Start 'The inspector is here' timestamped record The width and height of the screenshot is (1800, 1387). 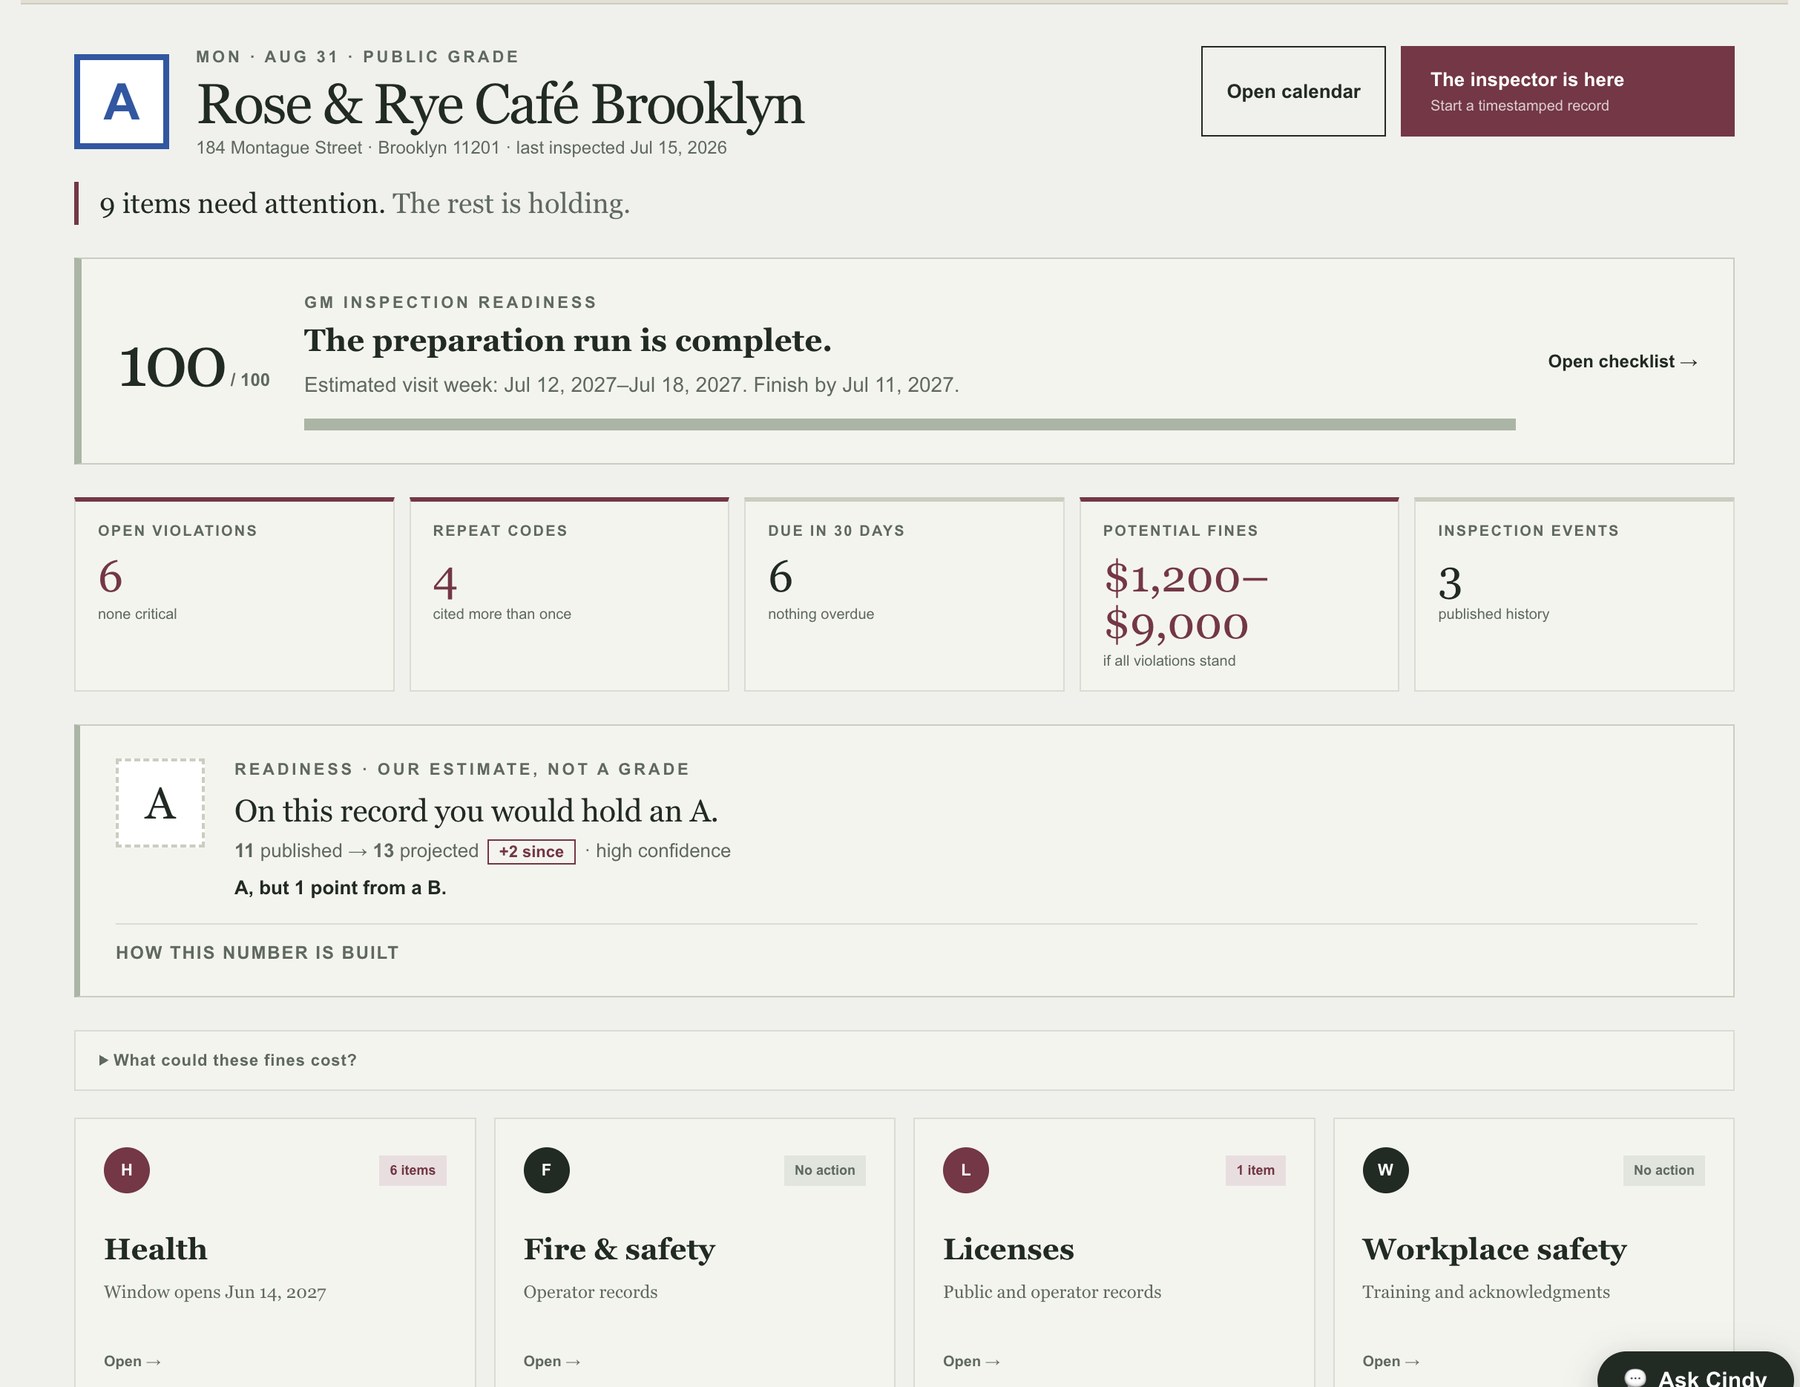(x=1567, y=91)
